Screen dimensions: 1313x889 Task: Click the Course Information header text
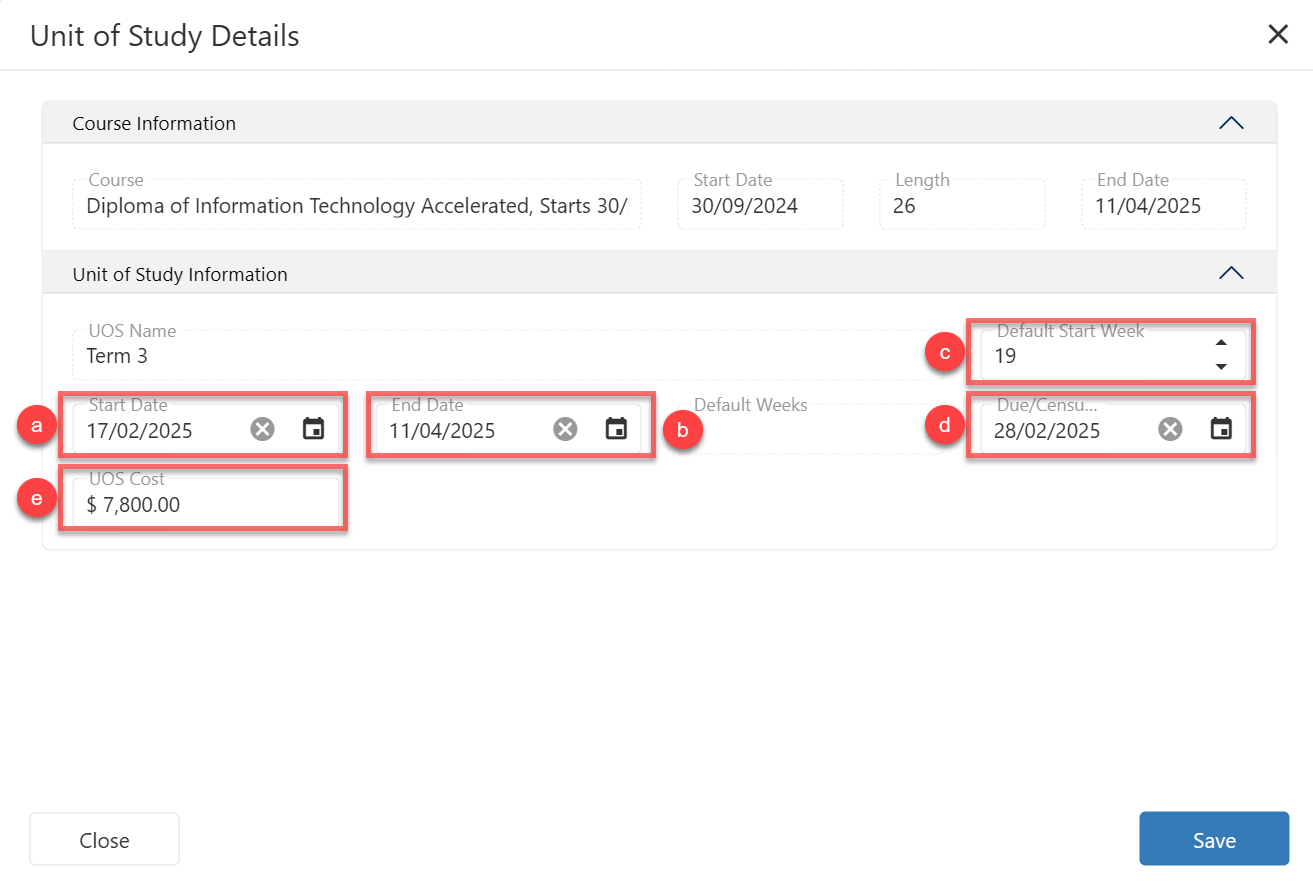tap(154, 123)
